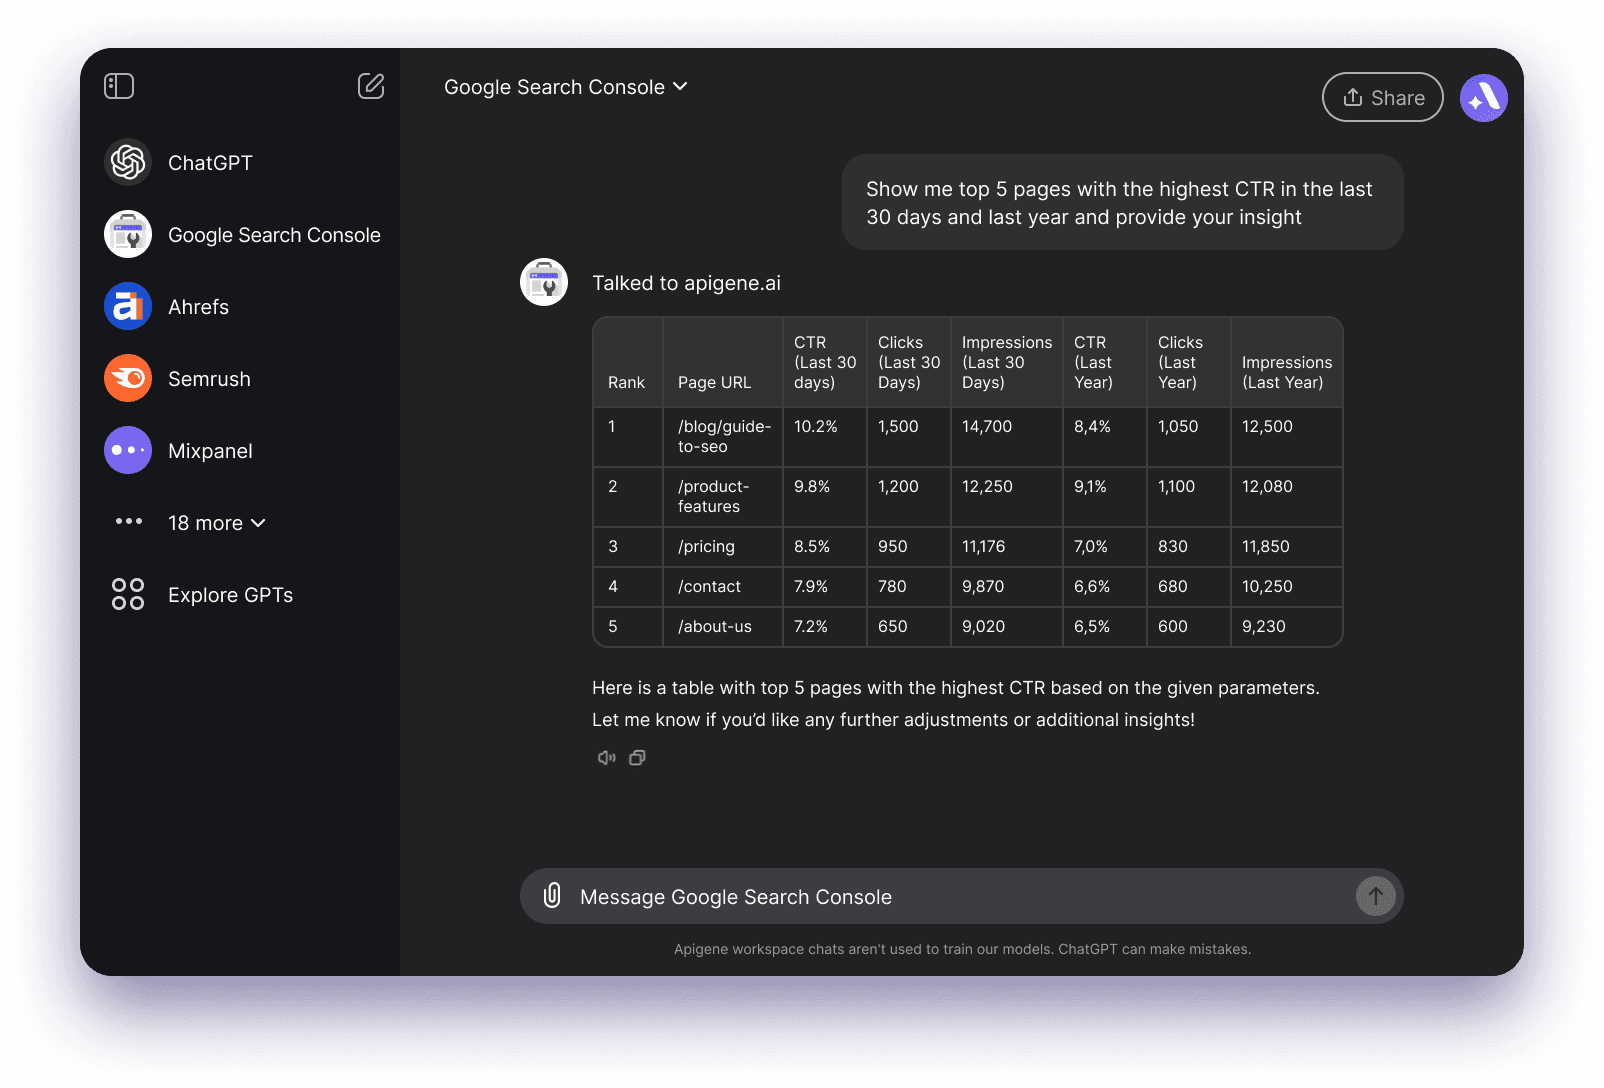The height and width of the screenshot is (1088, 1604).
Task: Click the Rank column header
Action: pyautogui.click(x=627, y=362)
